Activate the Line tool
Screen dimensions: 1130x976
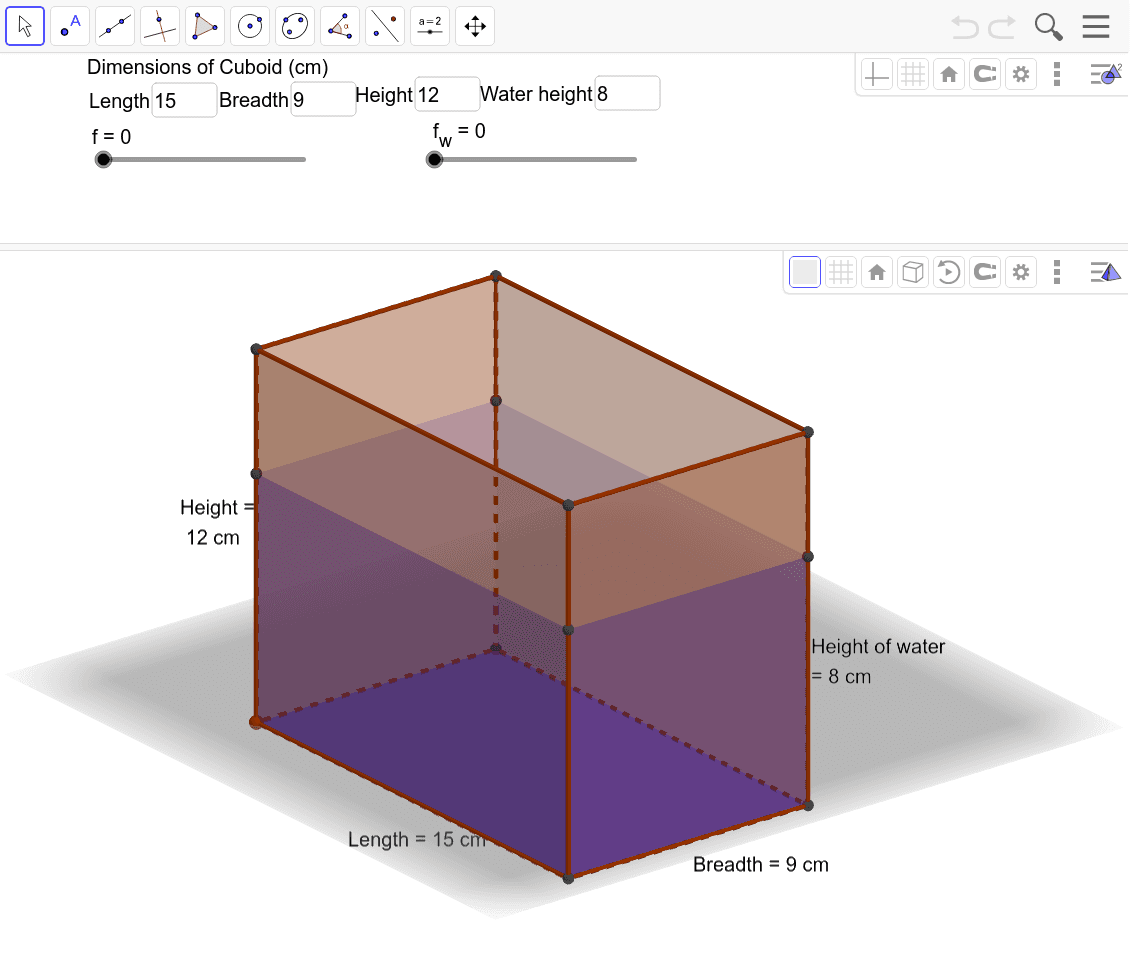(x=115, y=25)
